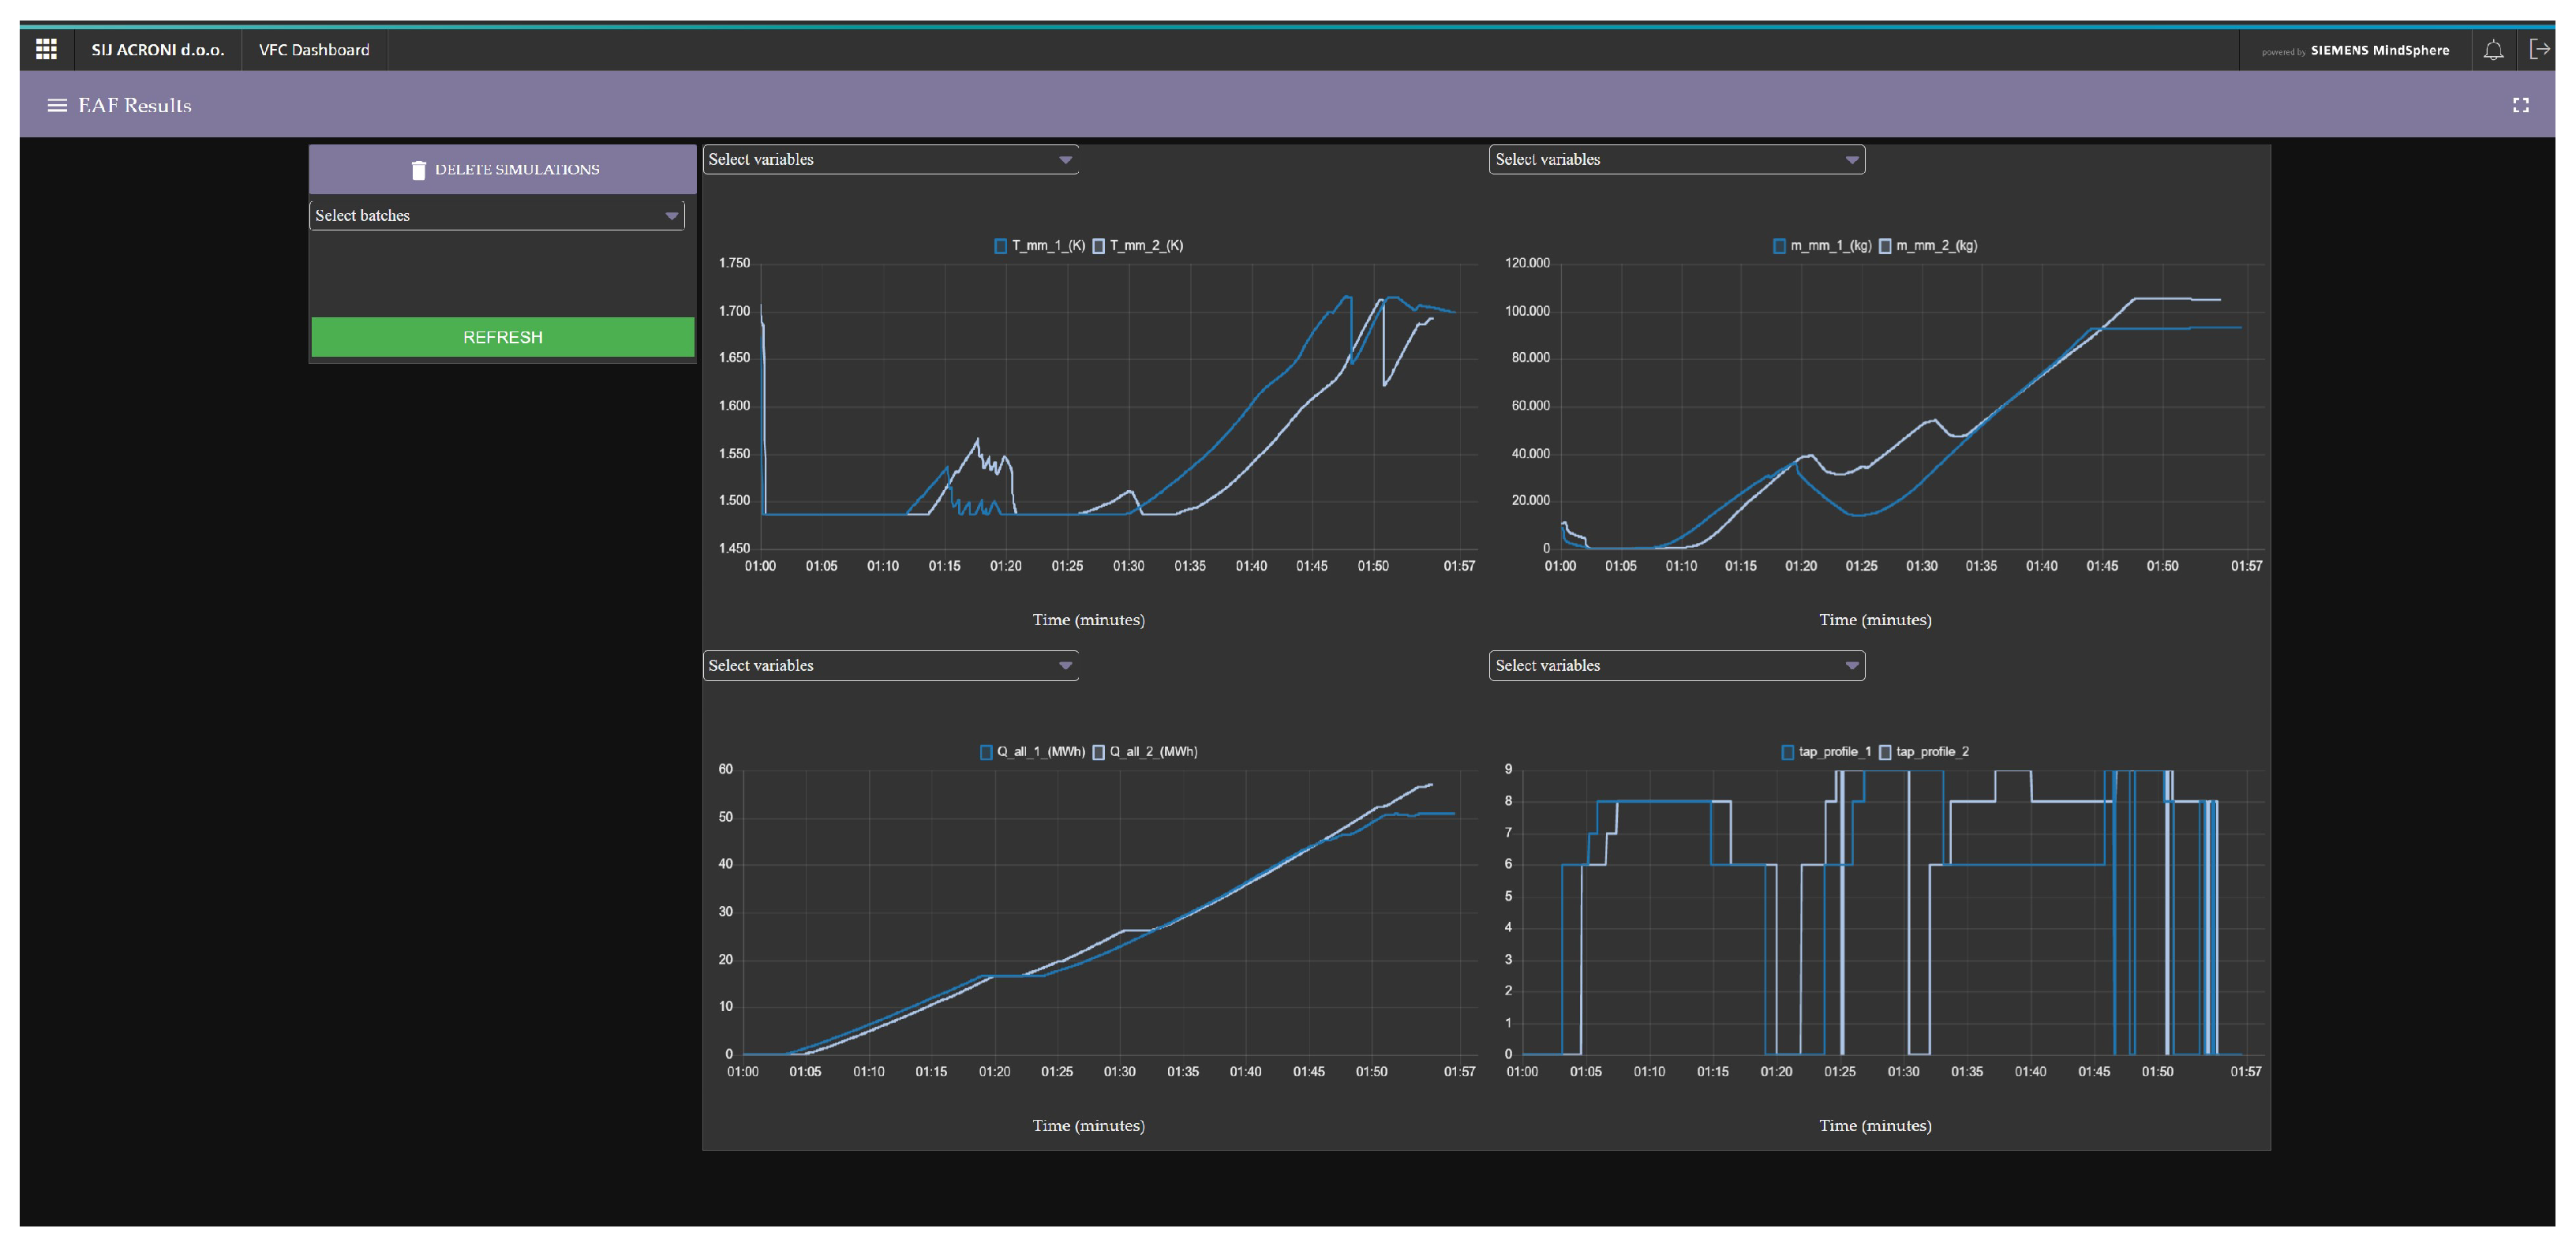Click the logout icon in top bar
The width and height of the screenshot is (2576, 1247).
pyautogui.click(x=2538, y=49)
